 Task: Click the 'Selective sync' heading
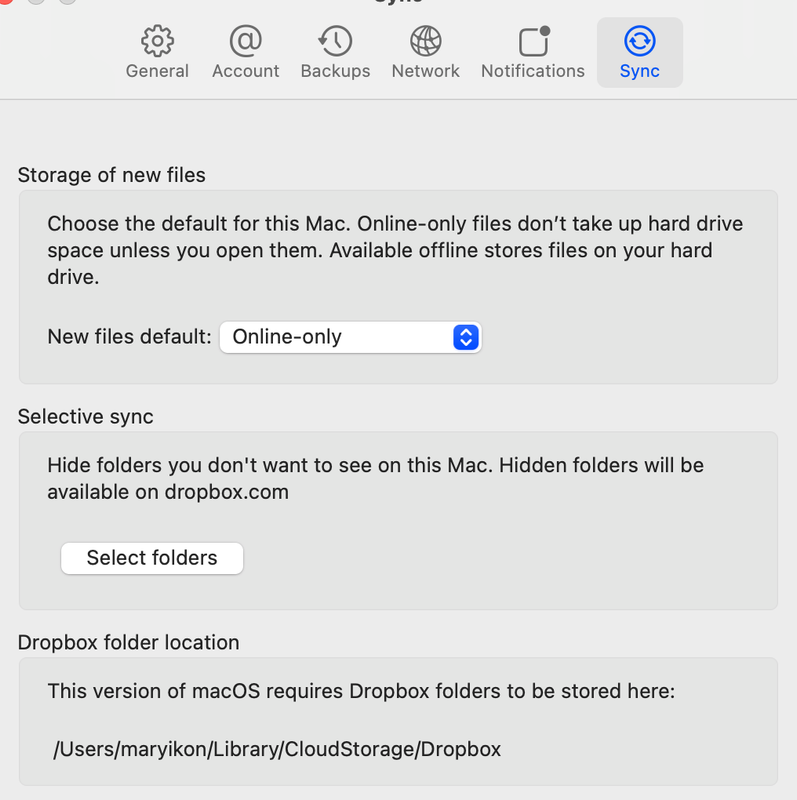pos(86,417)
